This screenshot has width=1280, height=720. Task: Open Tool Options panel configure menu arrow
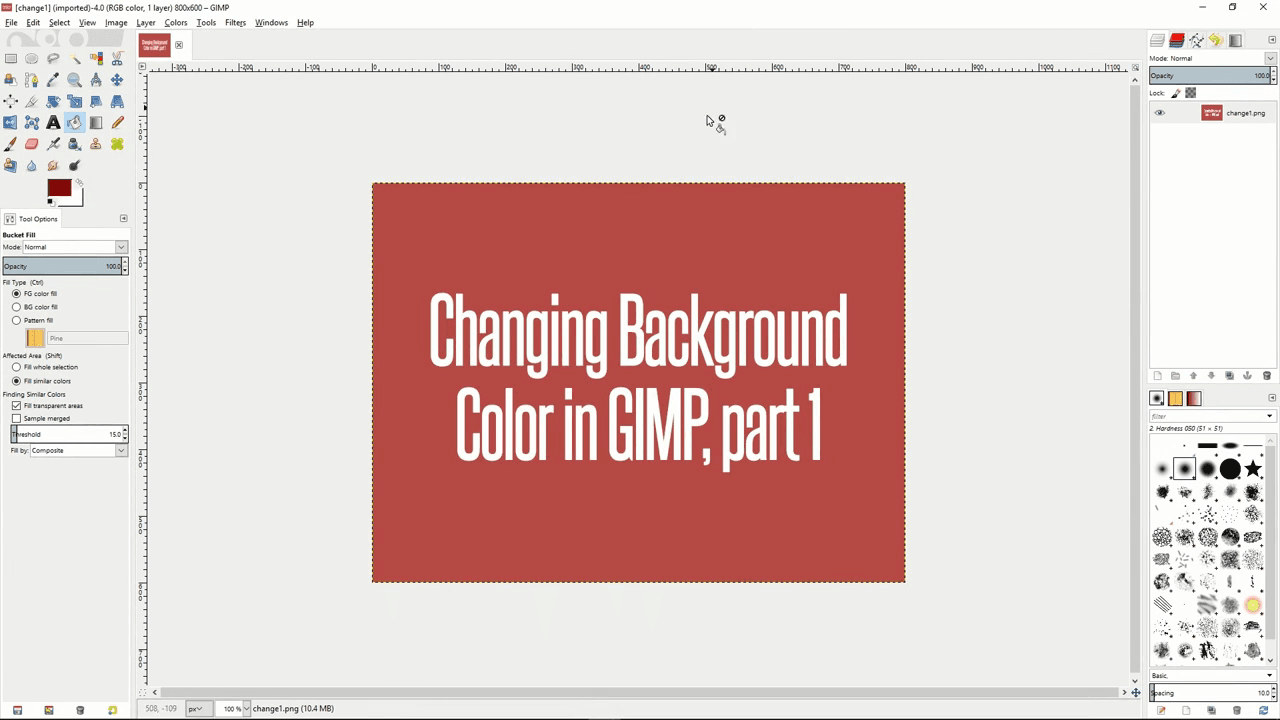click(123, 218)
